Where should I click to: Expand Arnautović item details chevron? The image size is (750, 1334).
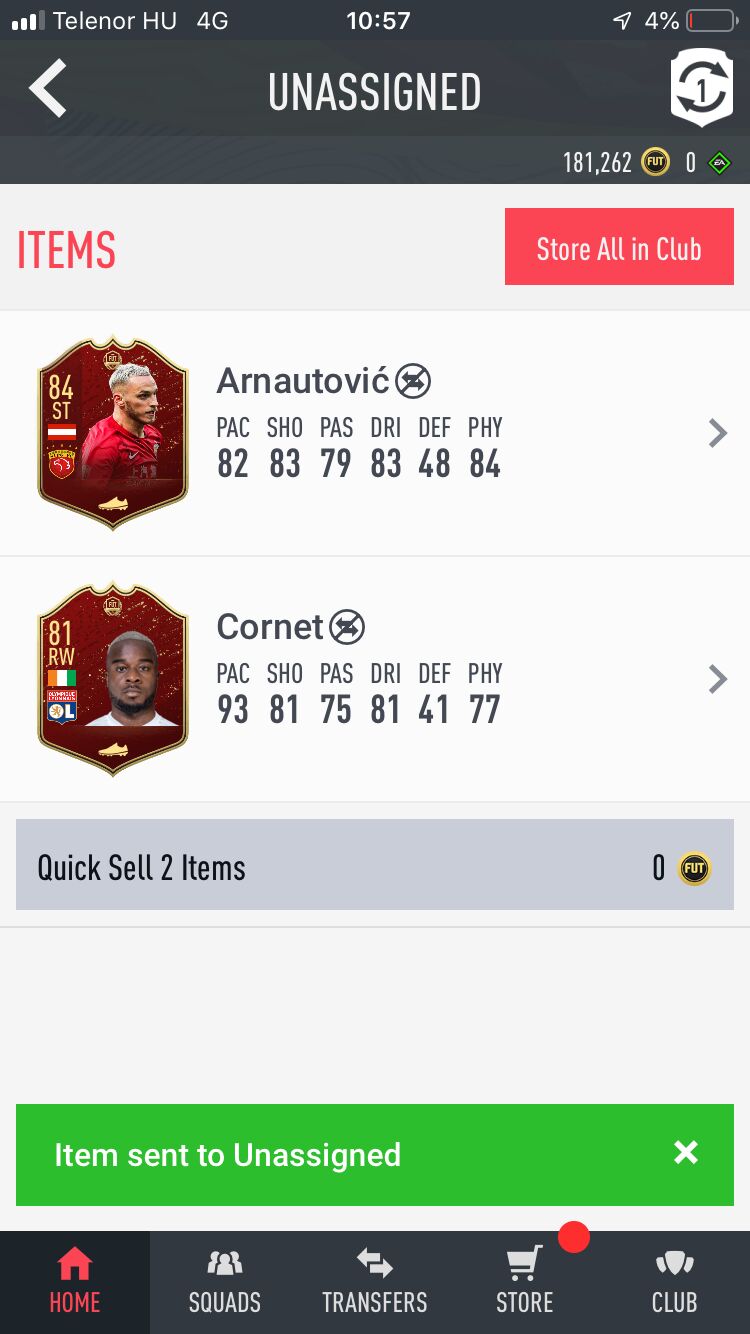[x=717, y=433]
